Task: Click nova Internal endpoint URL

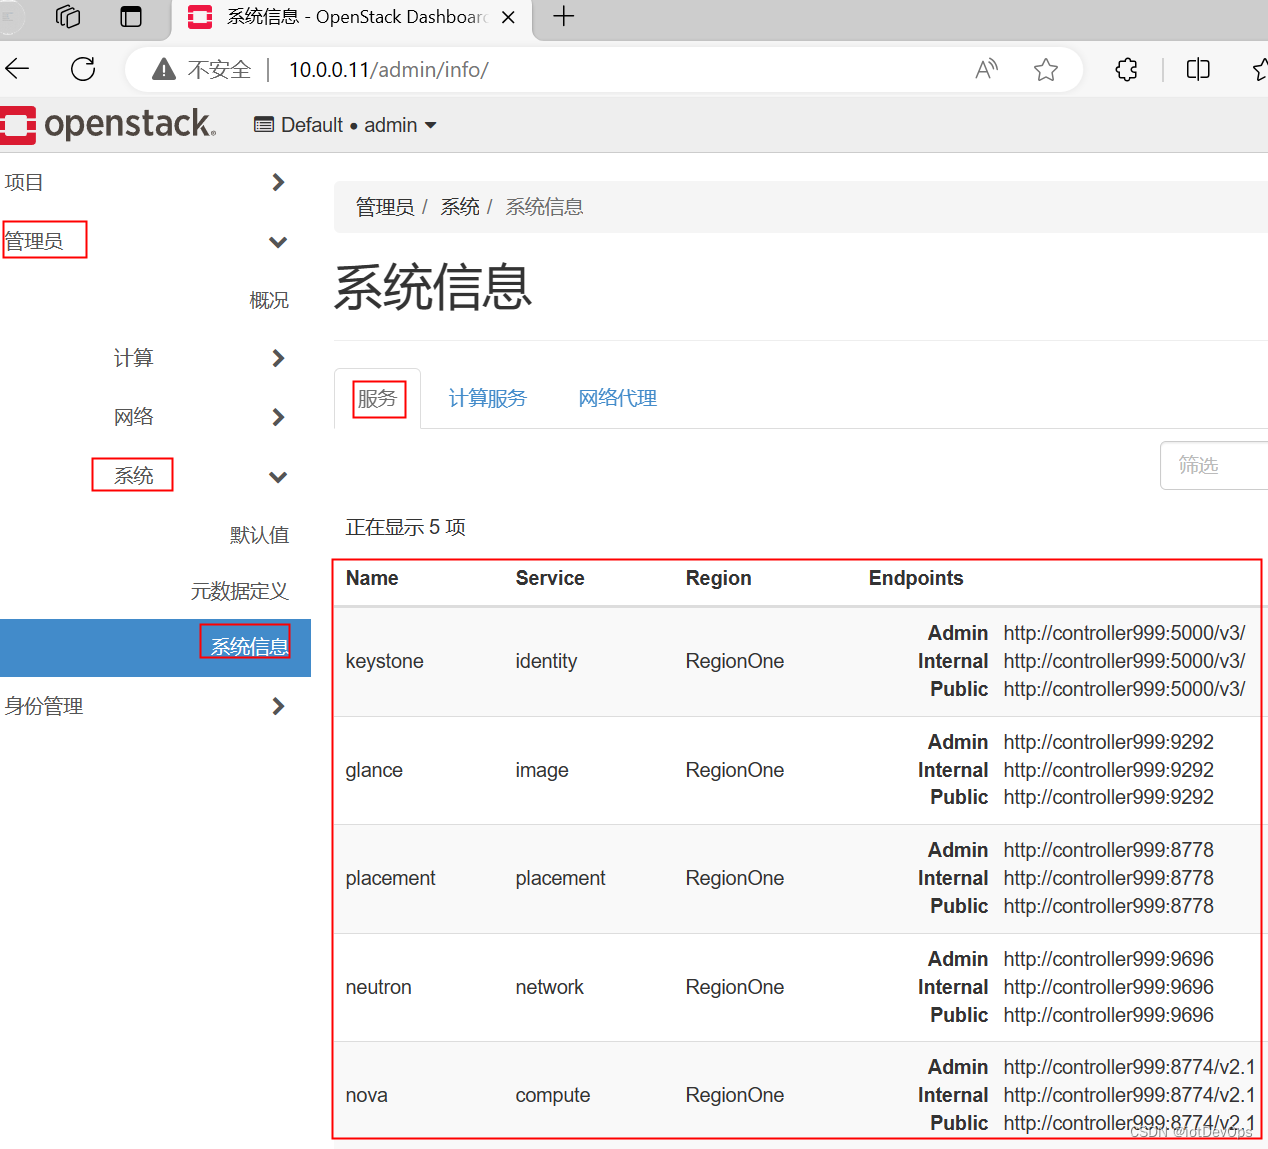Action: 1129,1095
